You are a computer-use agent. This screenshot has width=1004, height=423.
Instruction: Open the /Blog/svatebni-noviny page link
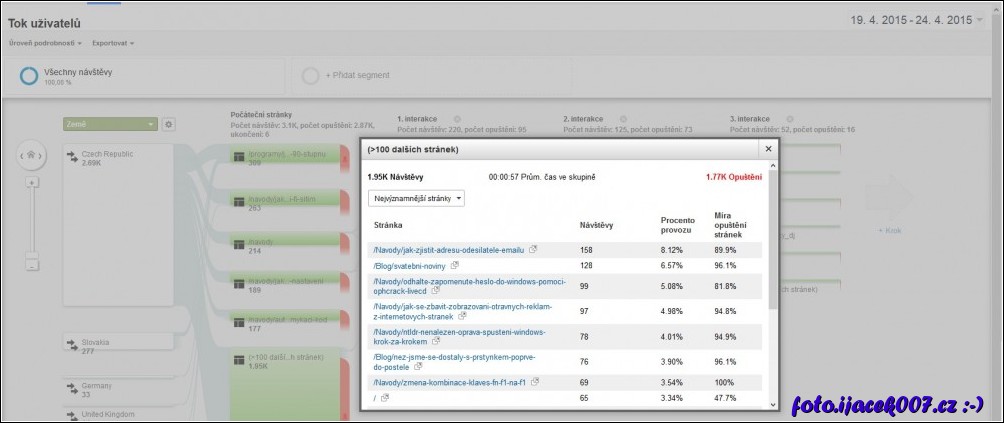point(409,265)
